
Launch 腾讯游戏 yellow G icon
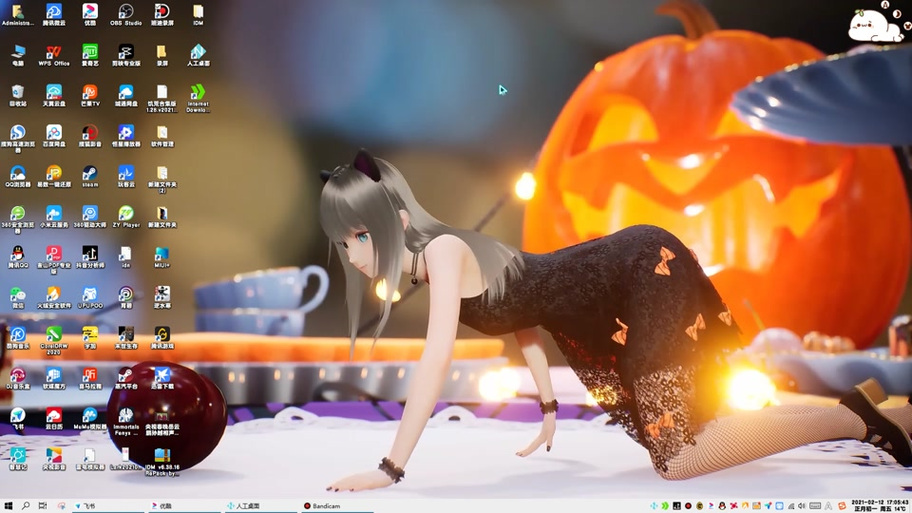point(162,337)
